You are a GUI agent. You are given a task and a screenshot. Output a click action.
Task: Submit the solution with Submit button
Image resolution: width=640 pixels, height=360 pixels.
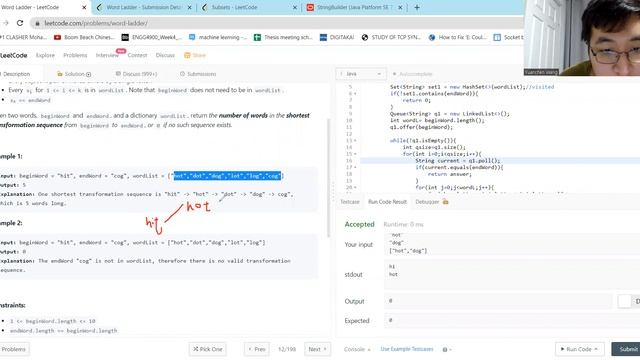pos(626,349)
